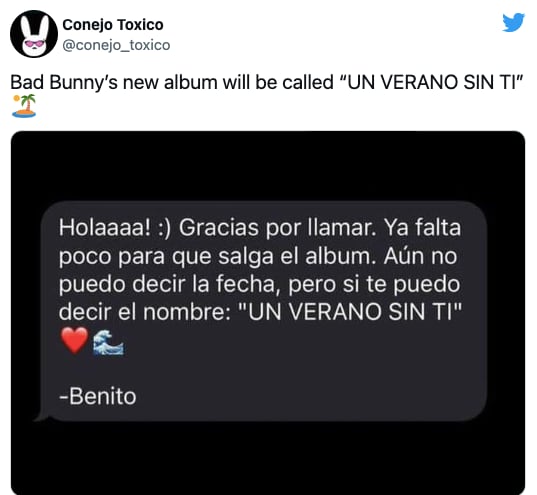The image size is (537, 495).
Task: Click the Conejo Toxico display name
Action: coord(113,25)
